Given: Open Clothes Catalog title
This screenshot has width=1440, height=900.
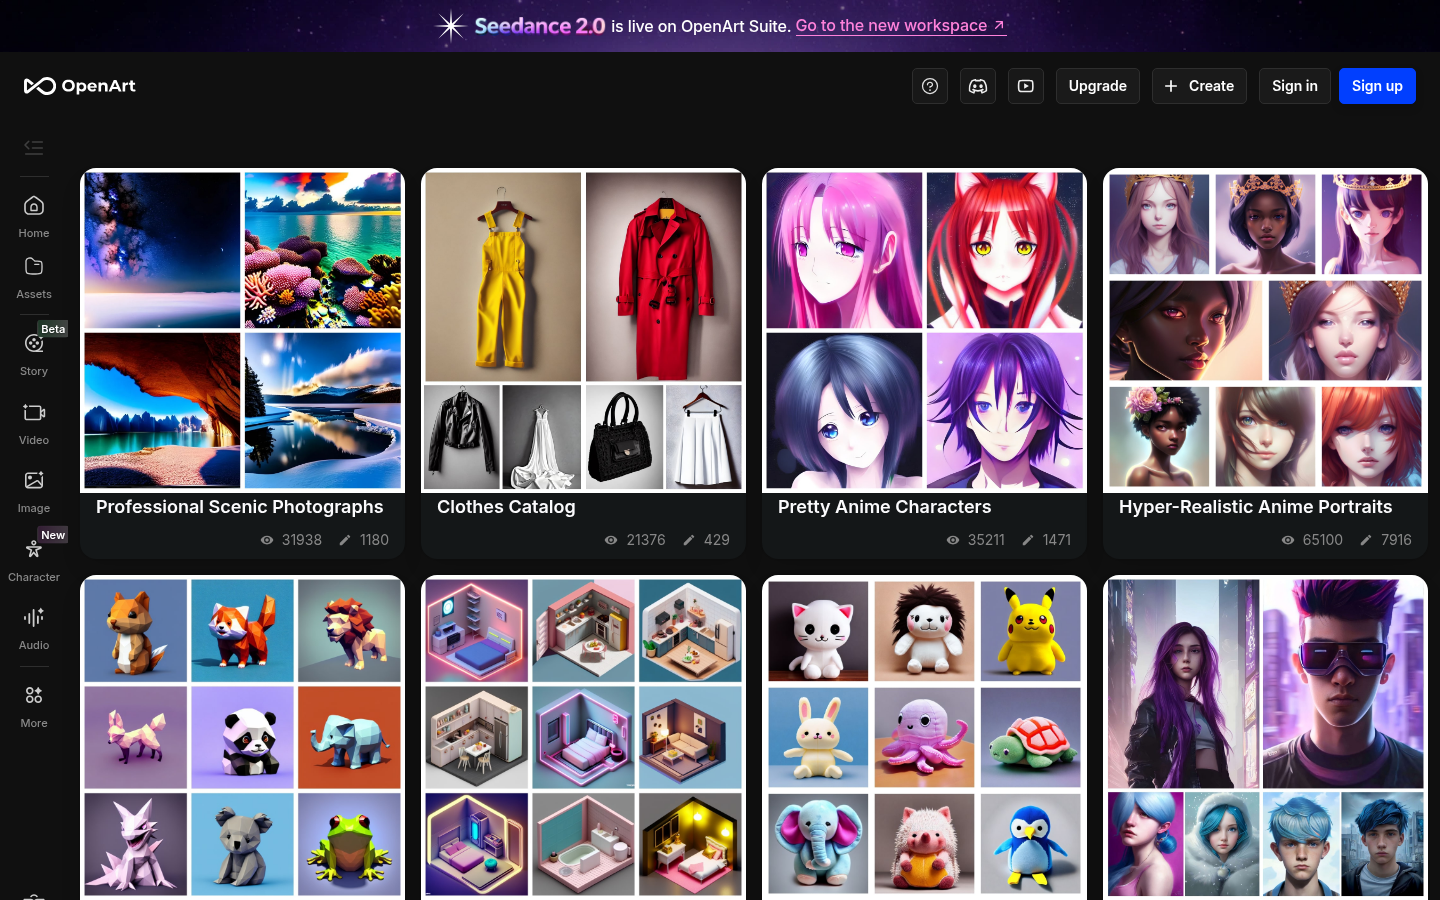Looking at the screenshot, I should tap(506, 507).
